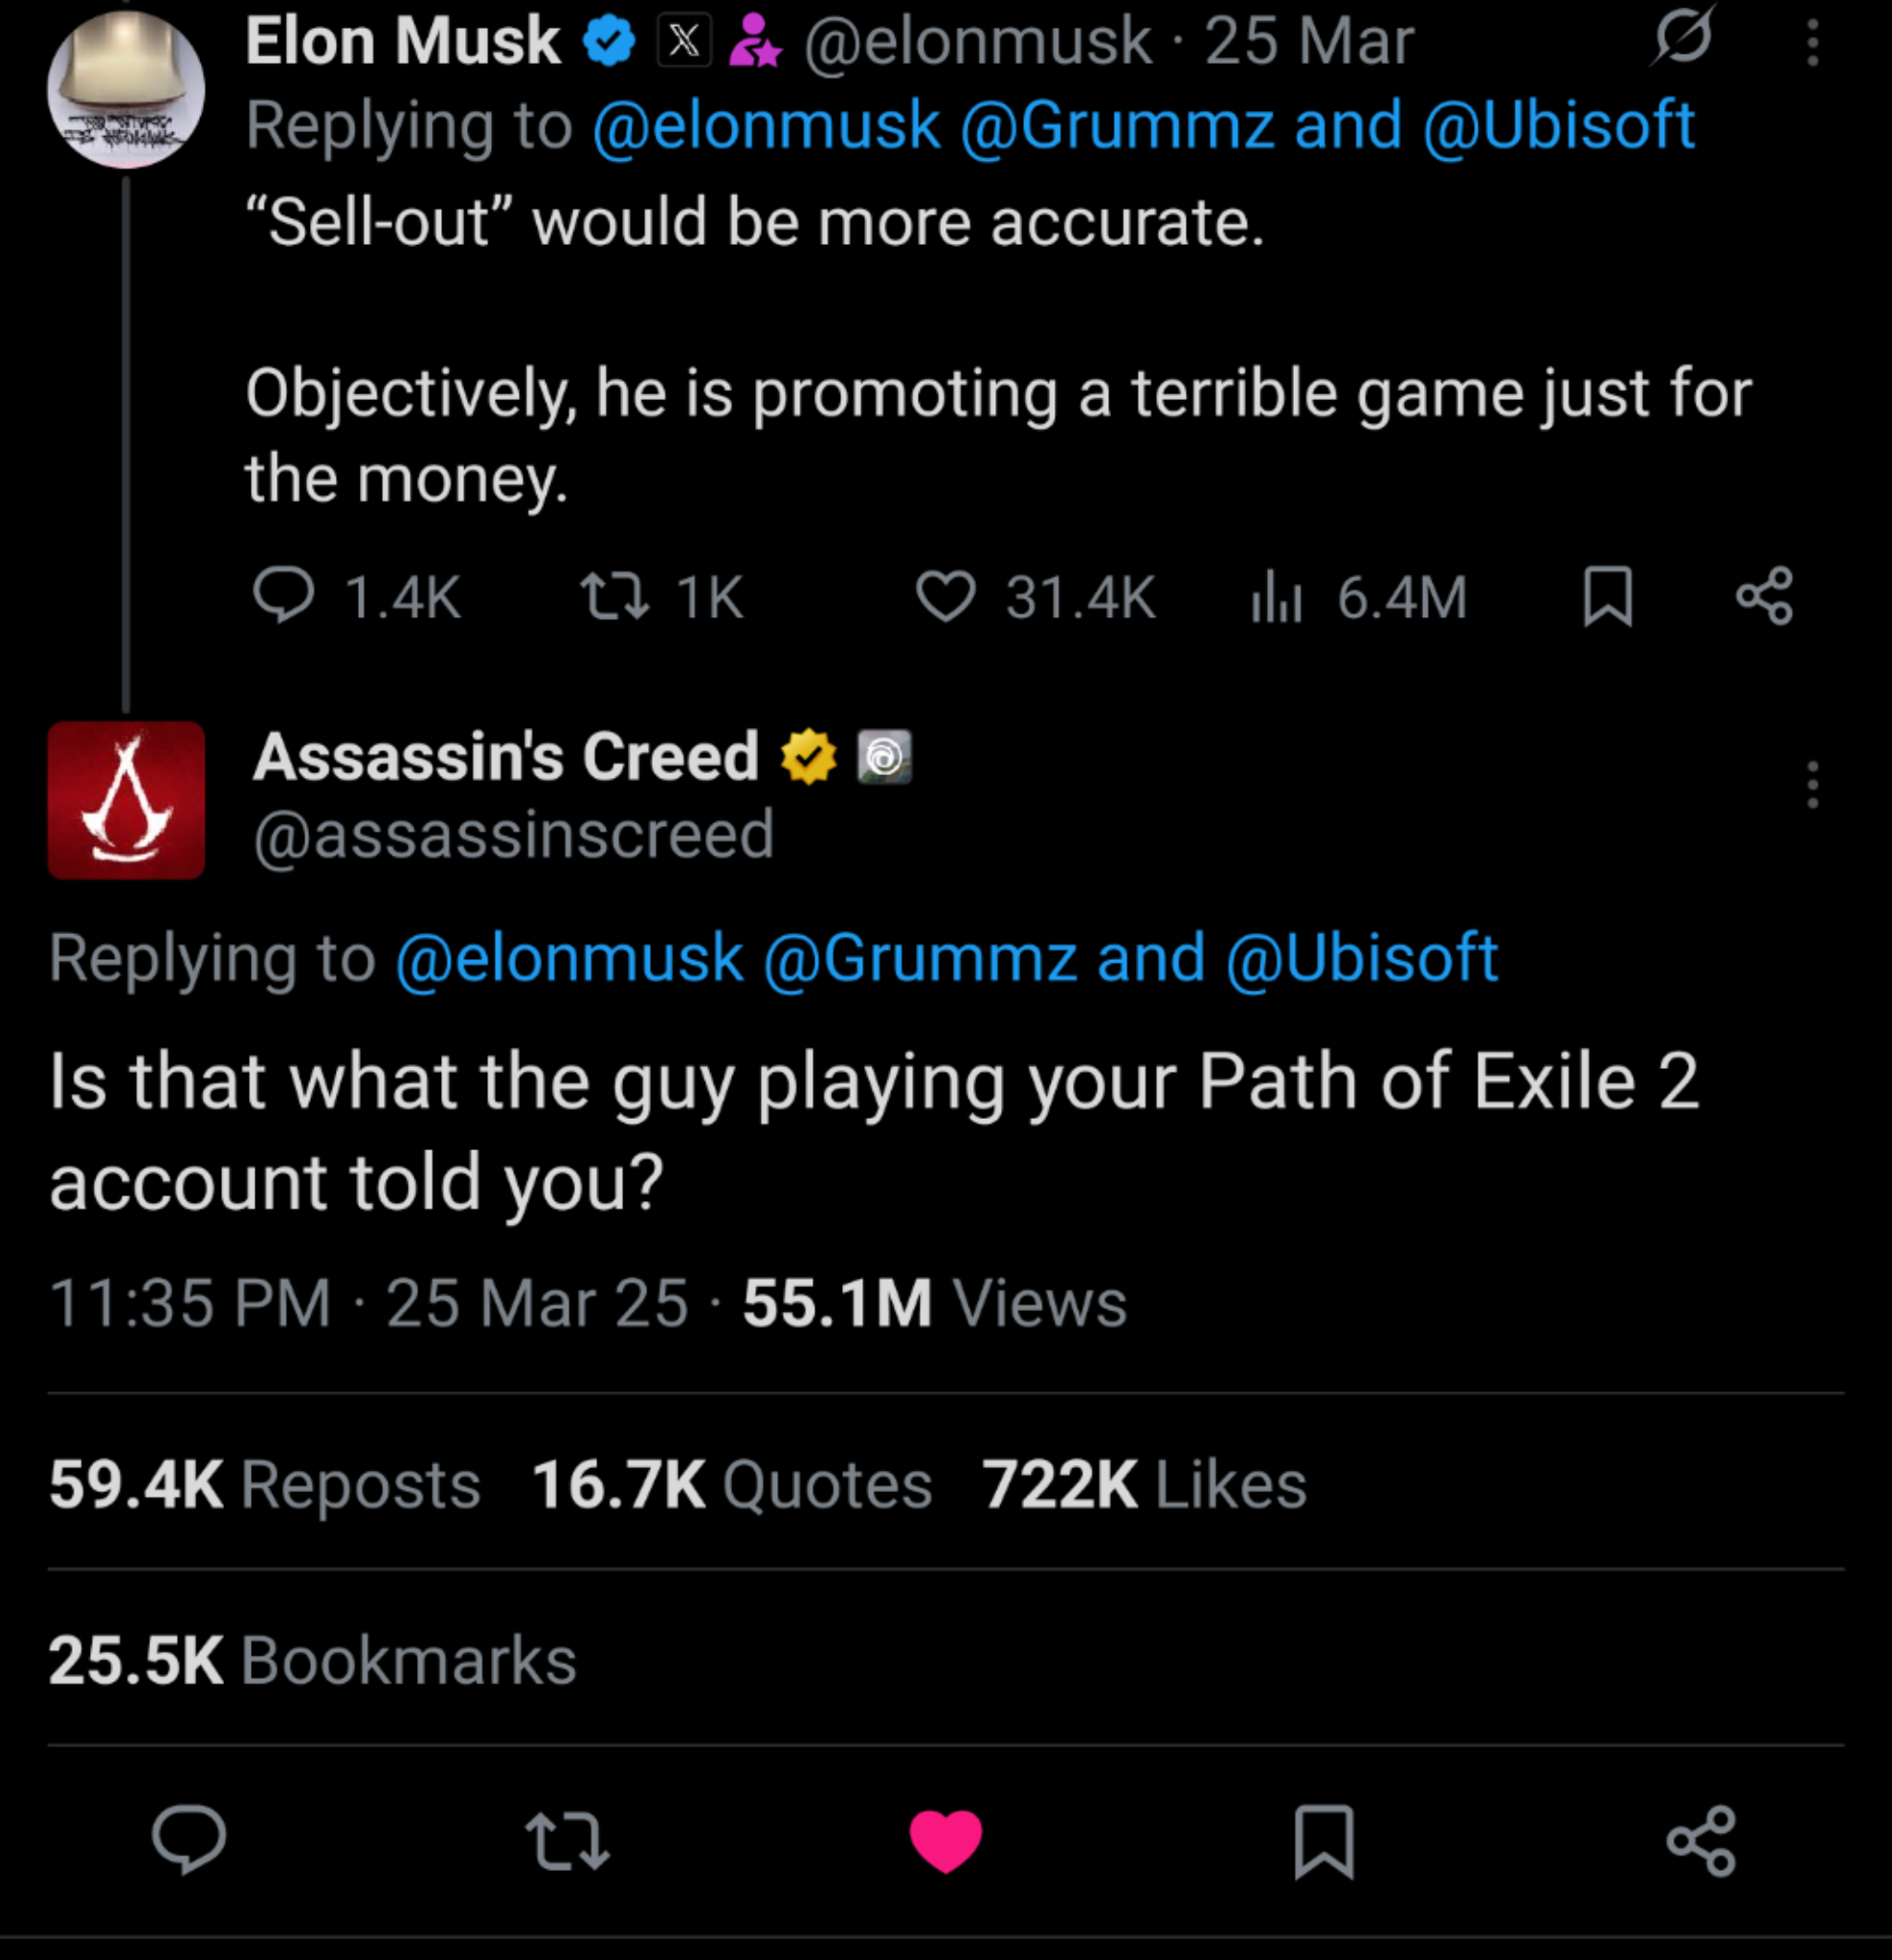
Task: Bookmark Elon Musk's reply tweet
Action: click(x=1608, y=596)
